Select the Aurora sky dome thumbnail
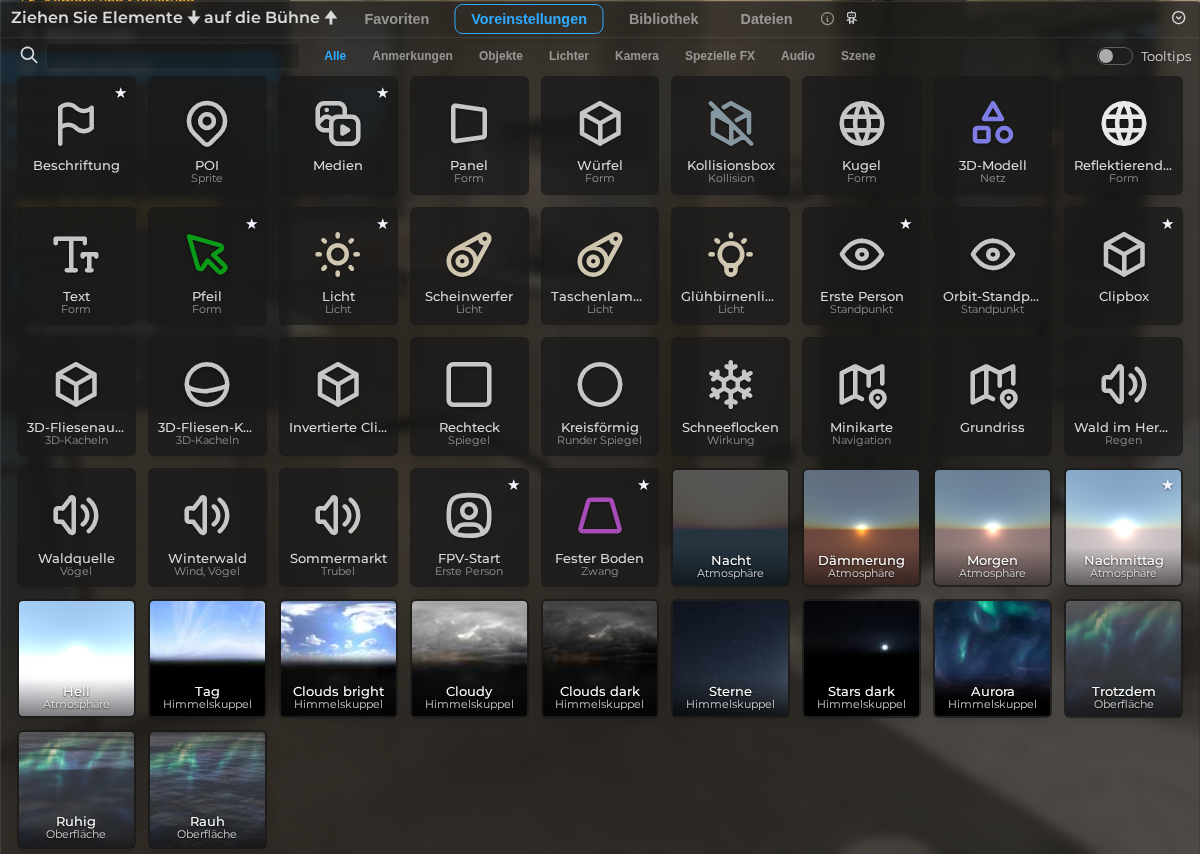1200x854 pixels. click(993, 658)
